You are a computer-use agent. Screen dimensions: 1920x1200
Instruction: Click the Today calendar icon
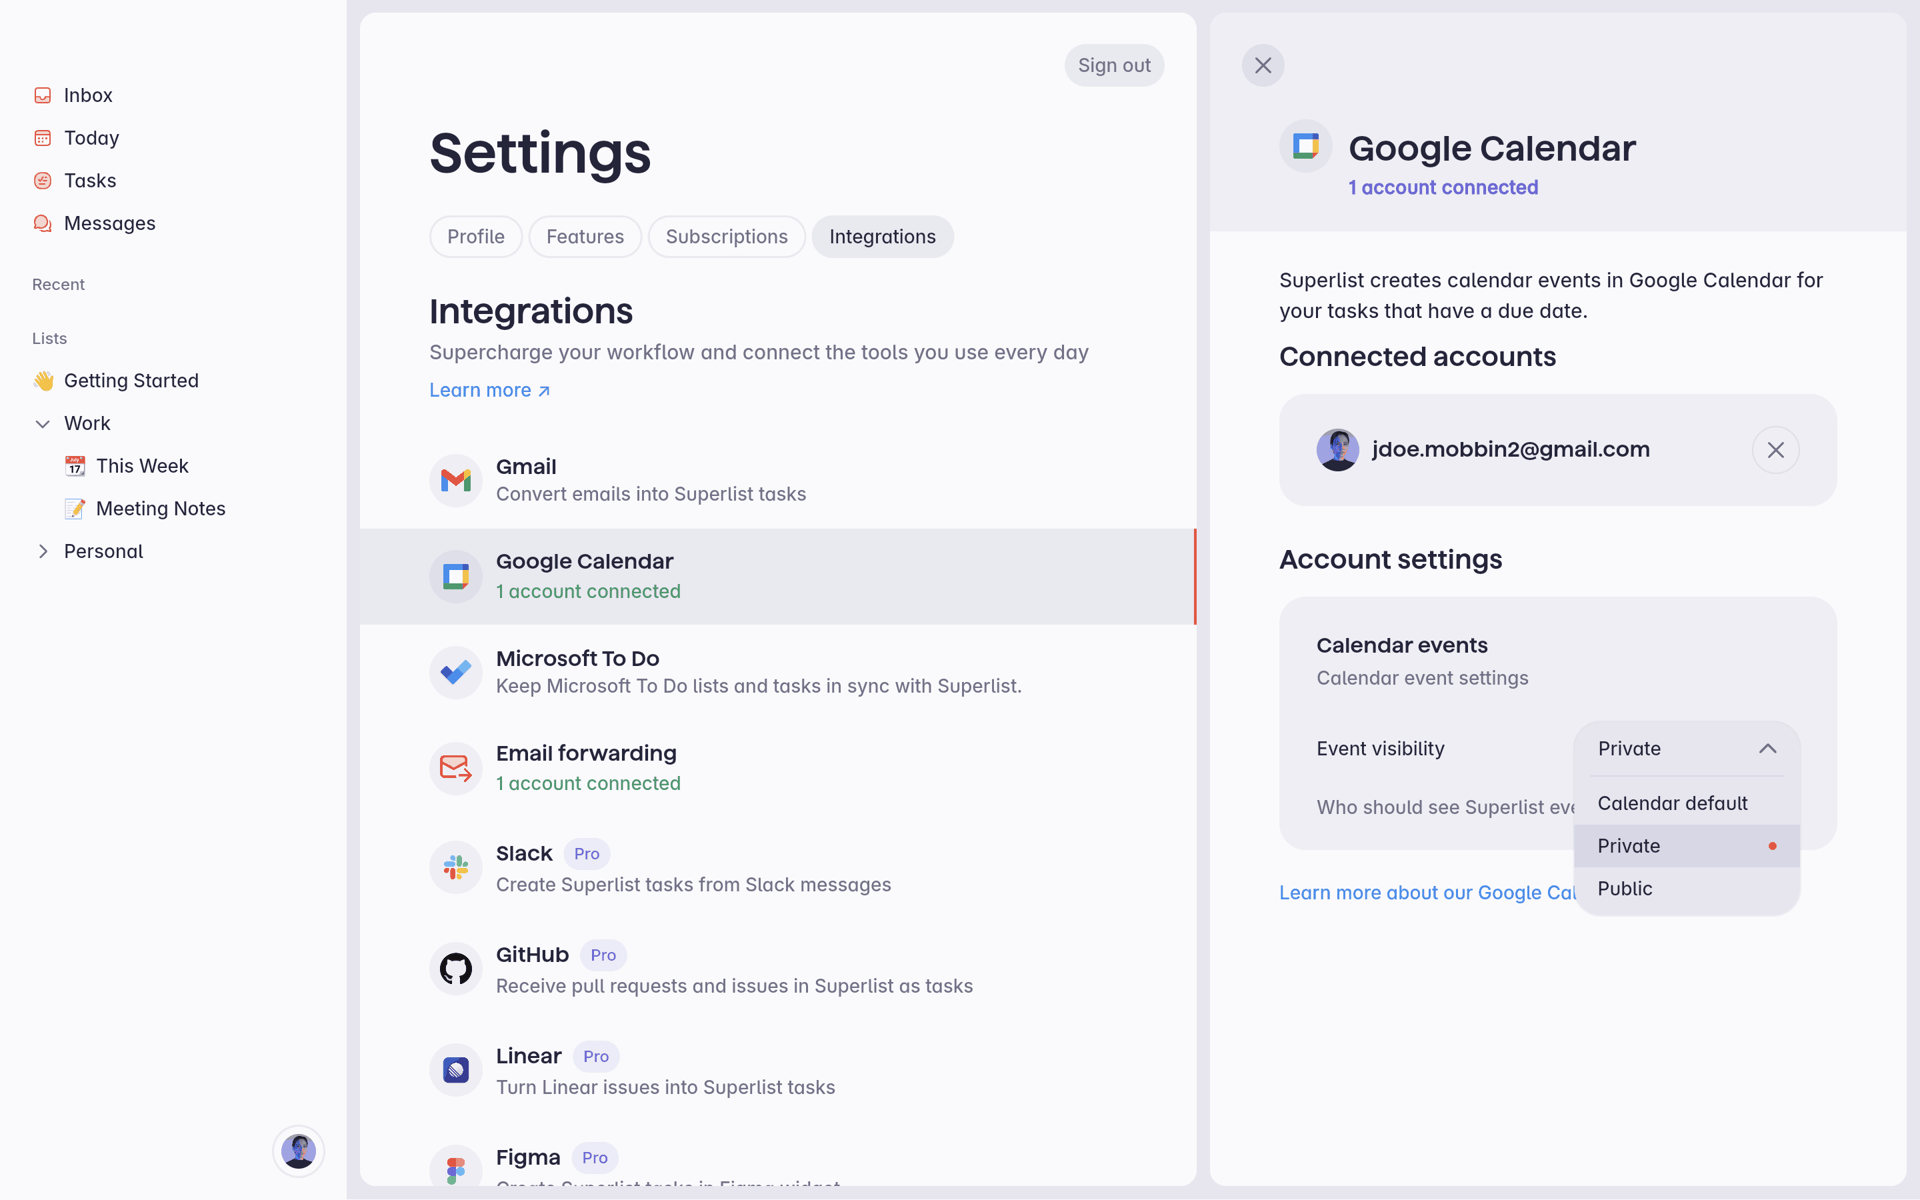coord(43,138)
